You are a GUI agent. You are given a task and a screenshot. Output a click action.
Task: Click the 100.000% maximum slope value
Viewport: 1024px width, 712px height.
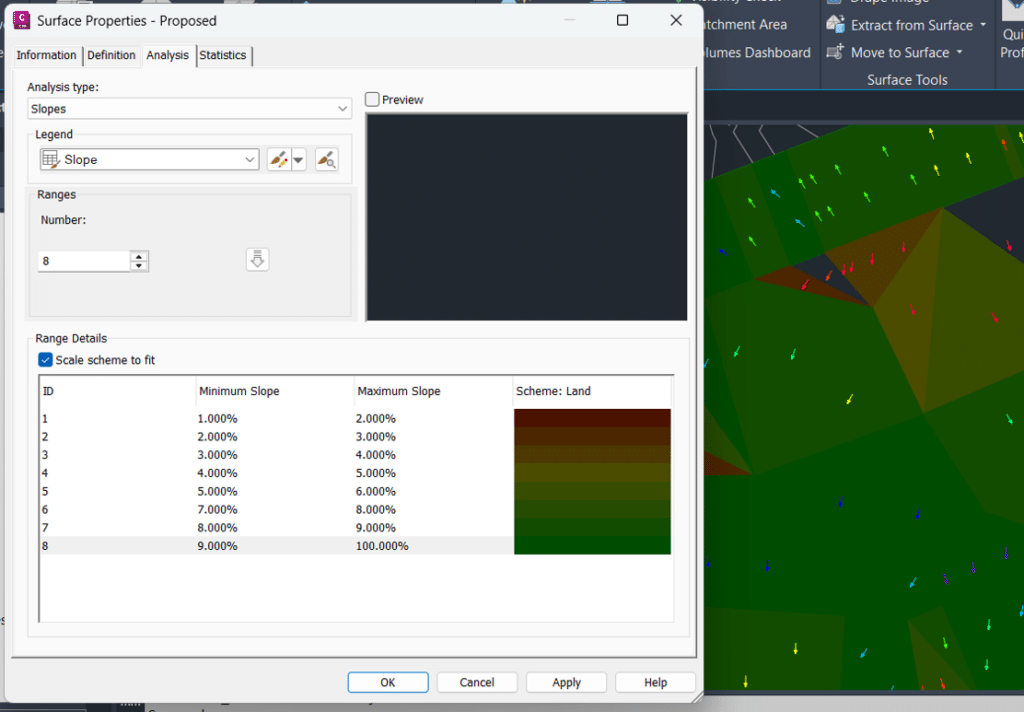[383, 545]
